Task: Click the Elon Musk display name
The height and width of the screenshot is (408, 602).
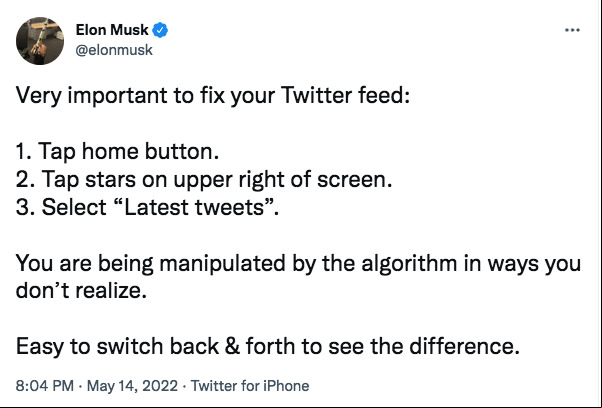Action: coord(112,30)
